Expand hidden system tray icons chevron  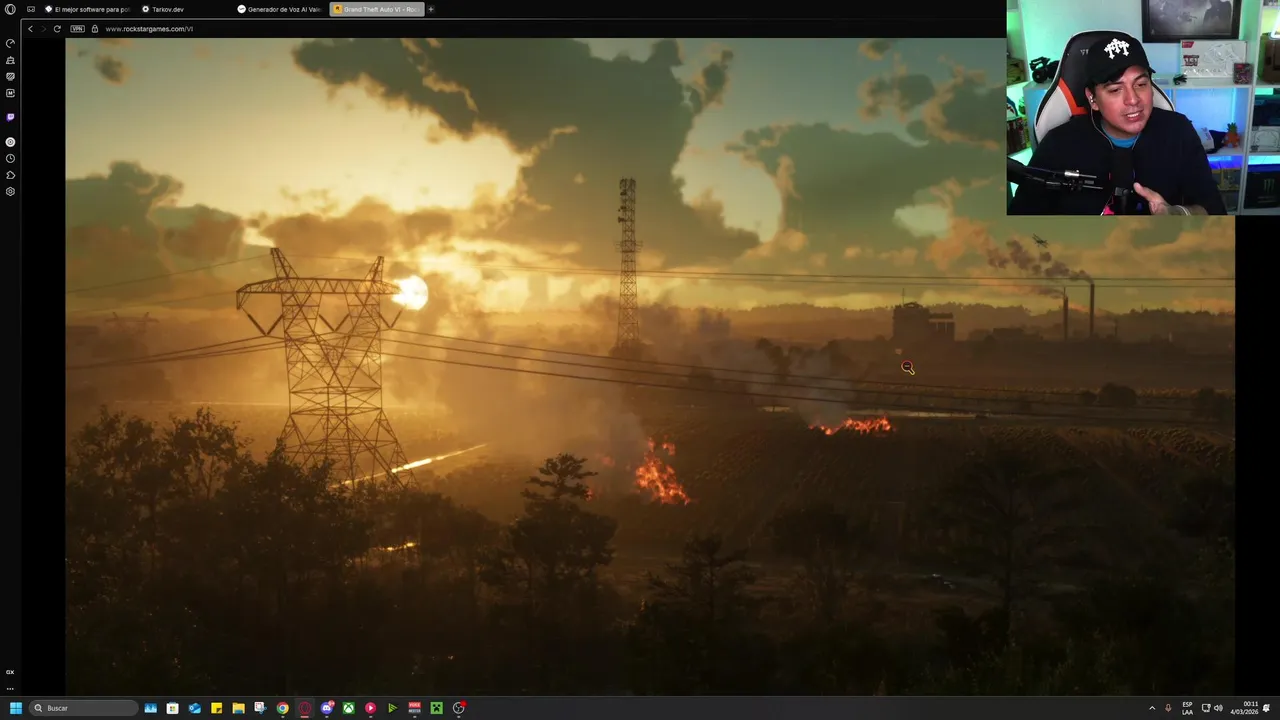click(x=1152, y=708)
